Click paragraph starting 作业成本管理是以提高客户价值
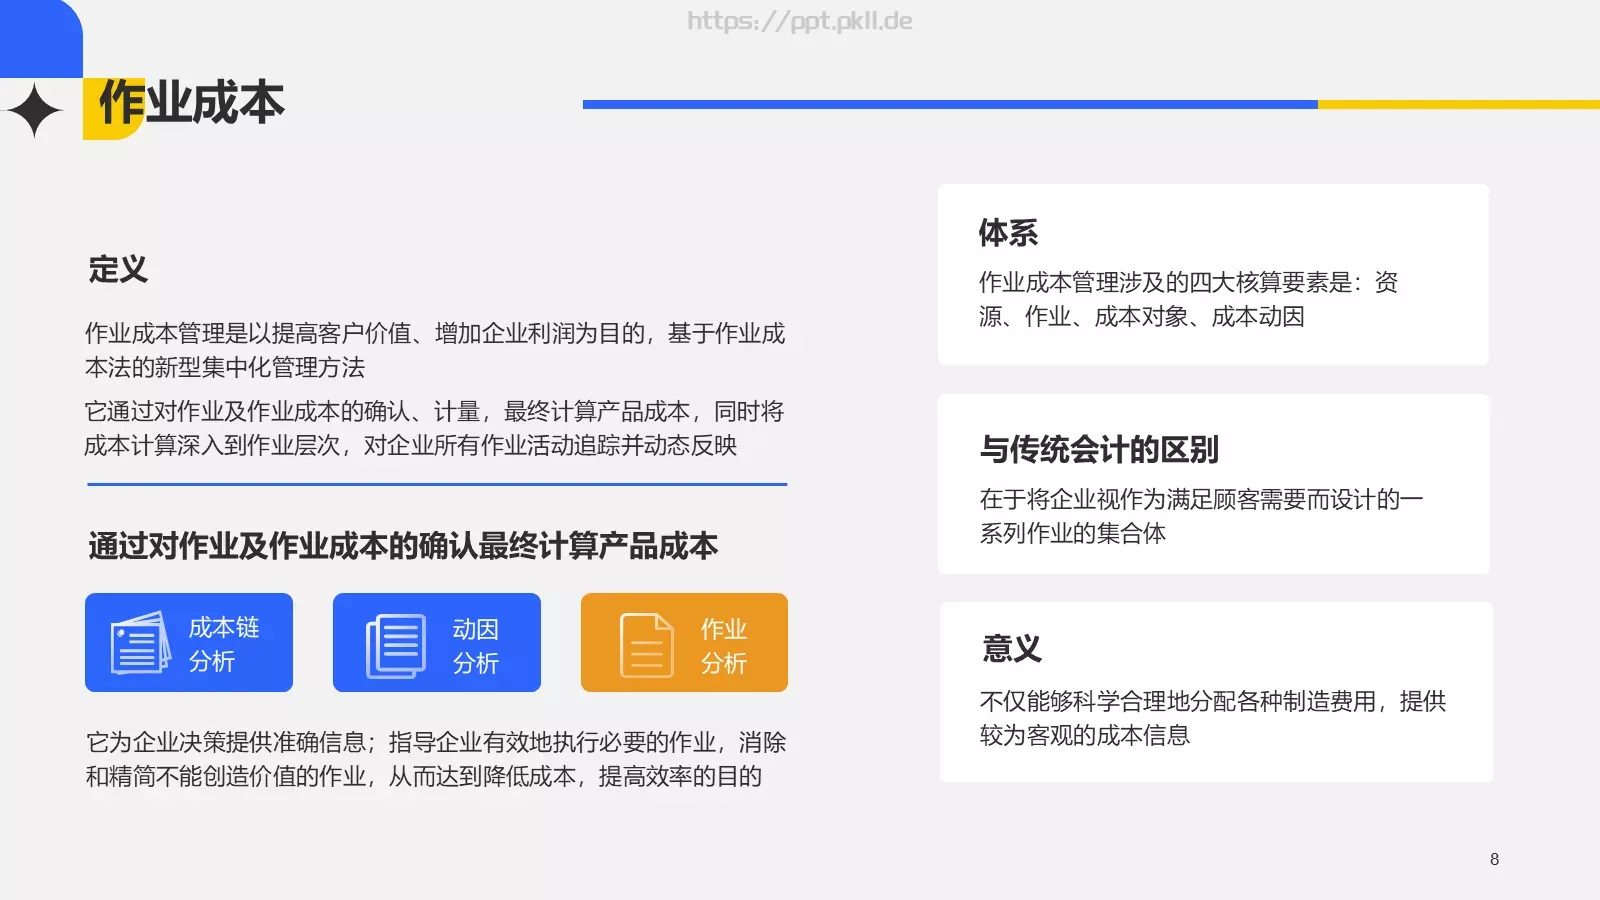 click(x=435, y=350)
